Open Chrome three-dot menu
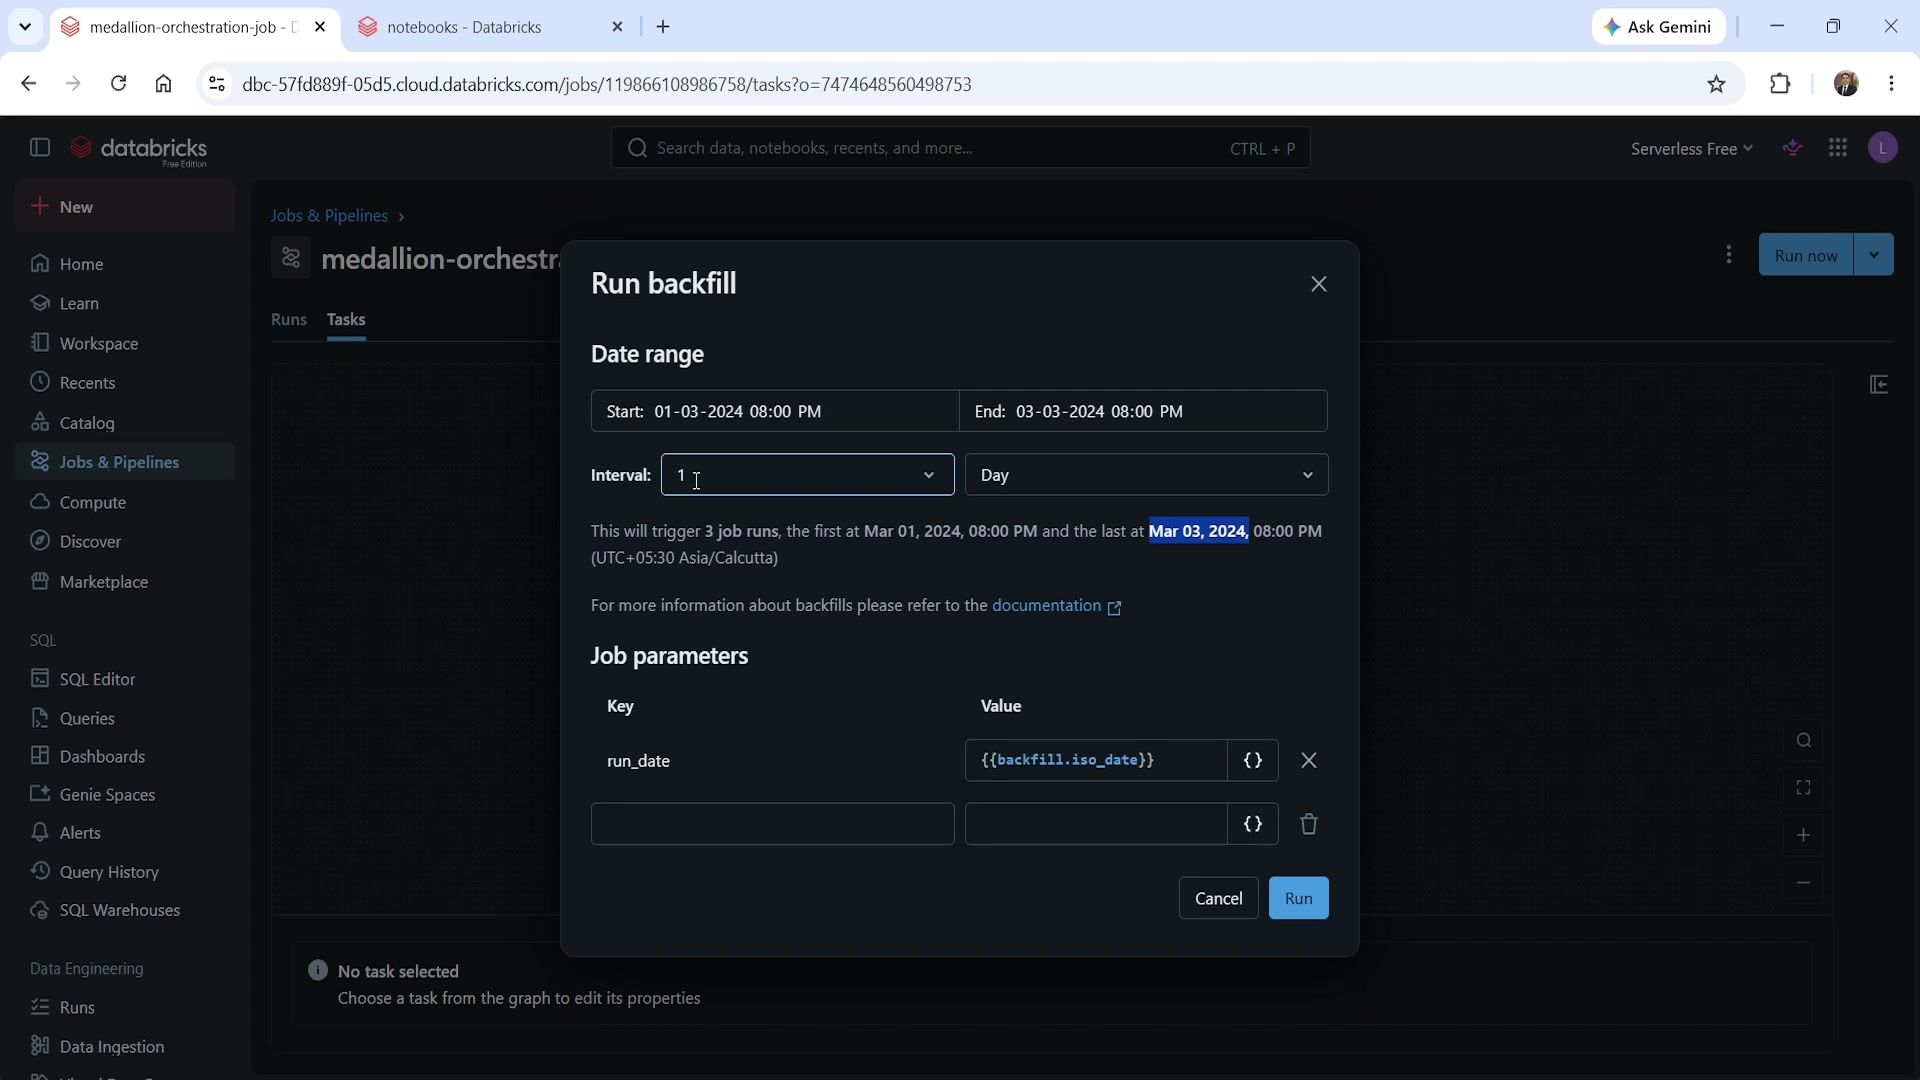1920x1080 pixels. (x=1892, y=84)
